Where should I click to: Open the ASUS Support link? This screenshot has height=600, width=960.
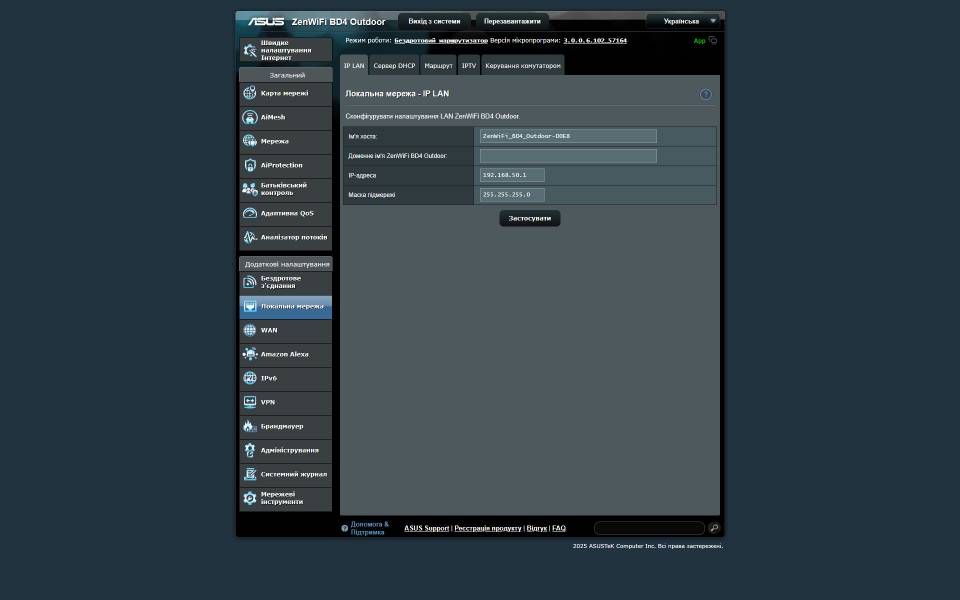[426, 528]
